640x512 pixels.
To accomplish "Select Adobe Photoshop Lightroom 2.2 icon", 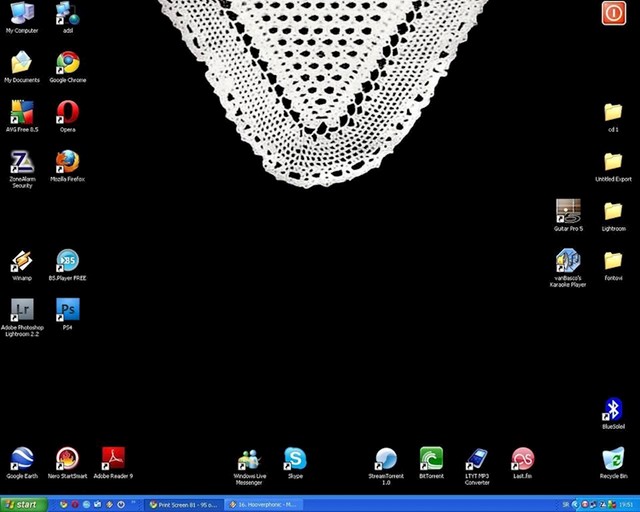I will pyautogui.click(x=22, y=317).
